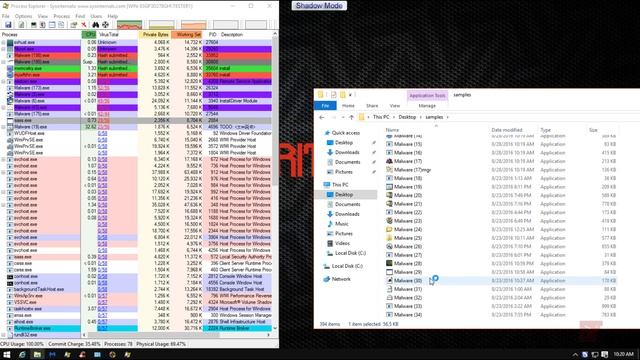
Task: Open the Help menu in Process Explorer
Action: coord(113,16)
